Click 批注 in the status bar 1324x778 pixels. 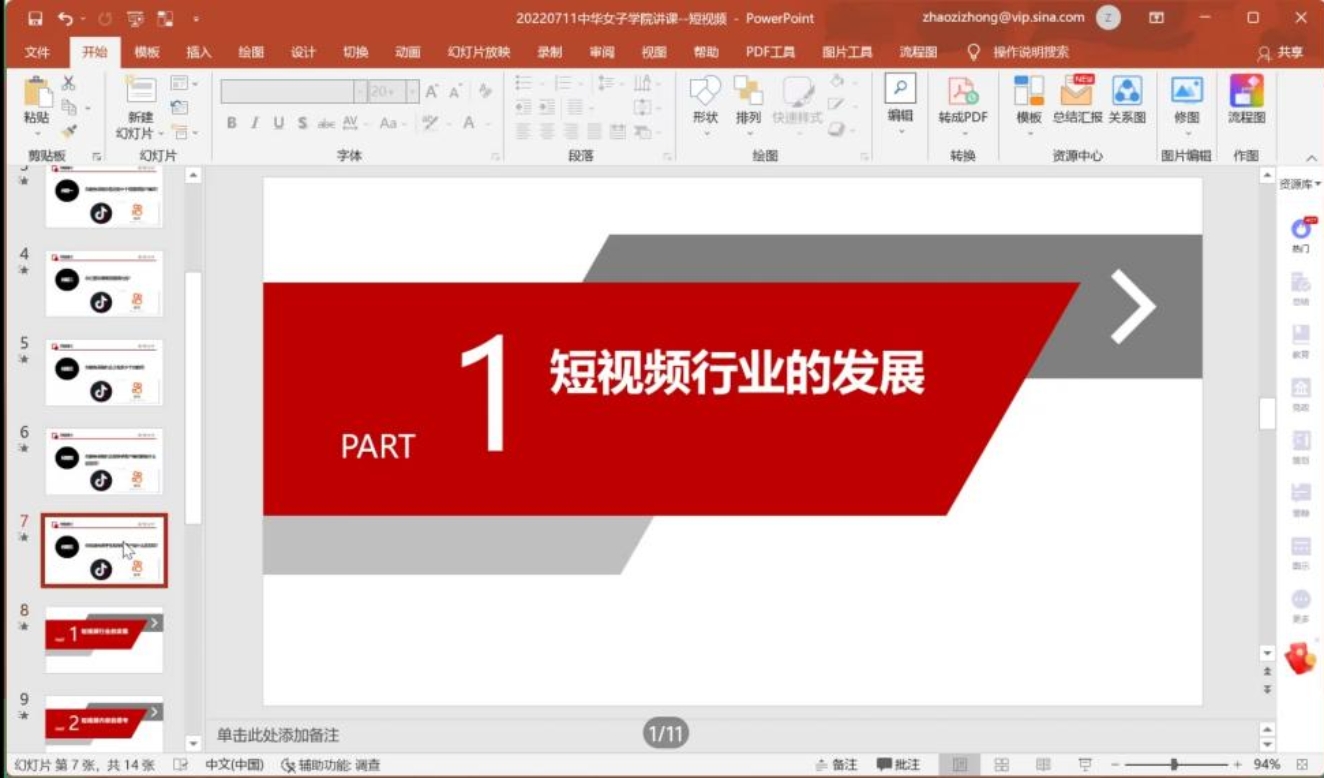tap(897, 763)
